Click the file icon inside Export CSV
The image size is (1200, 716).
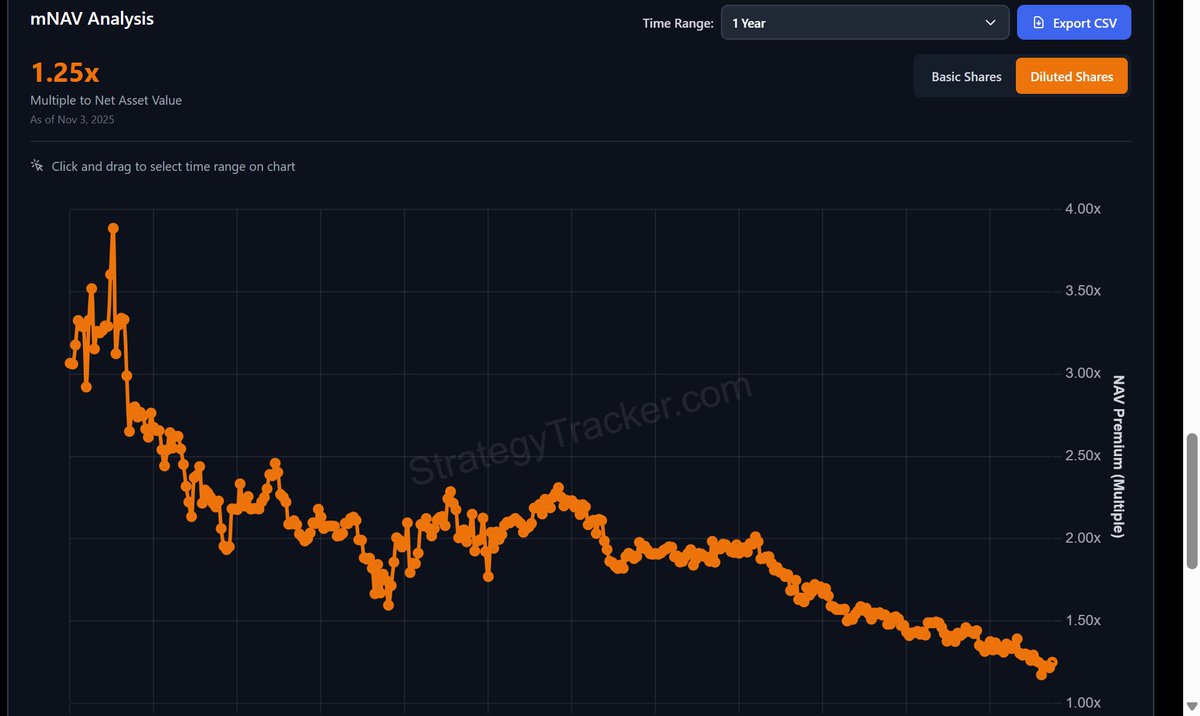coord(1038,23)
